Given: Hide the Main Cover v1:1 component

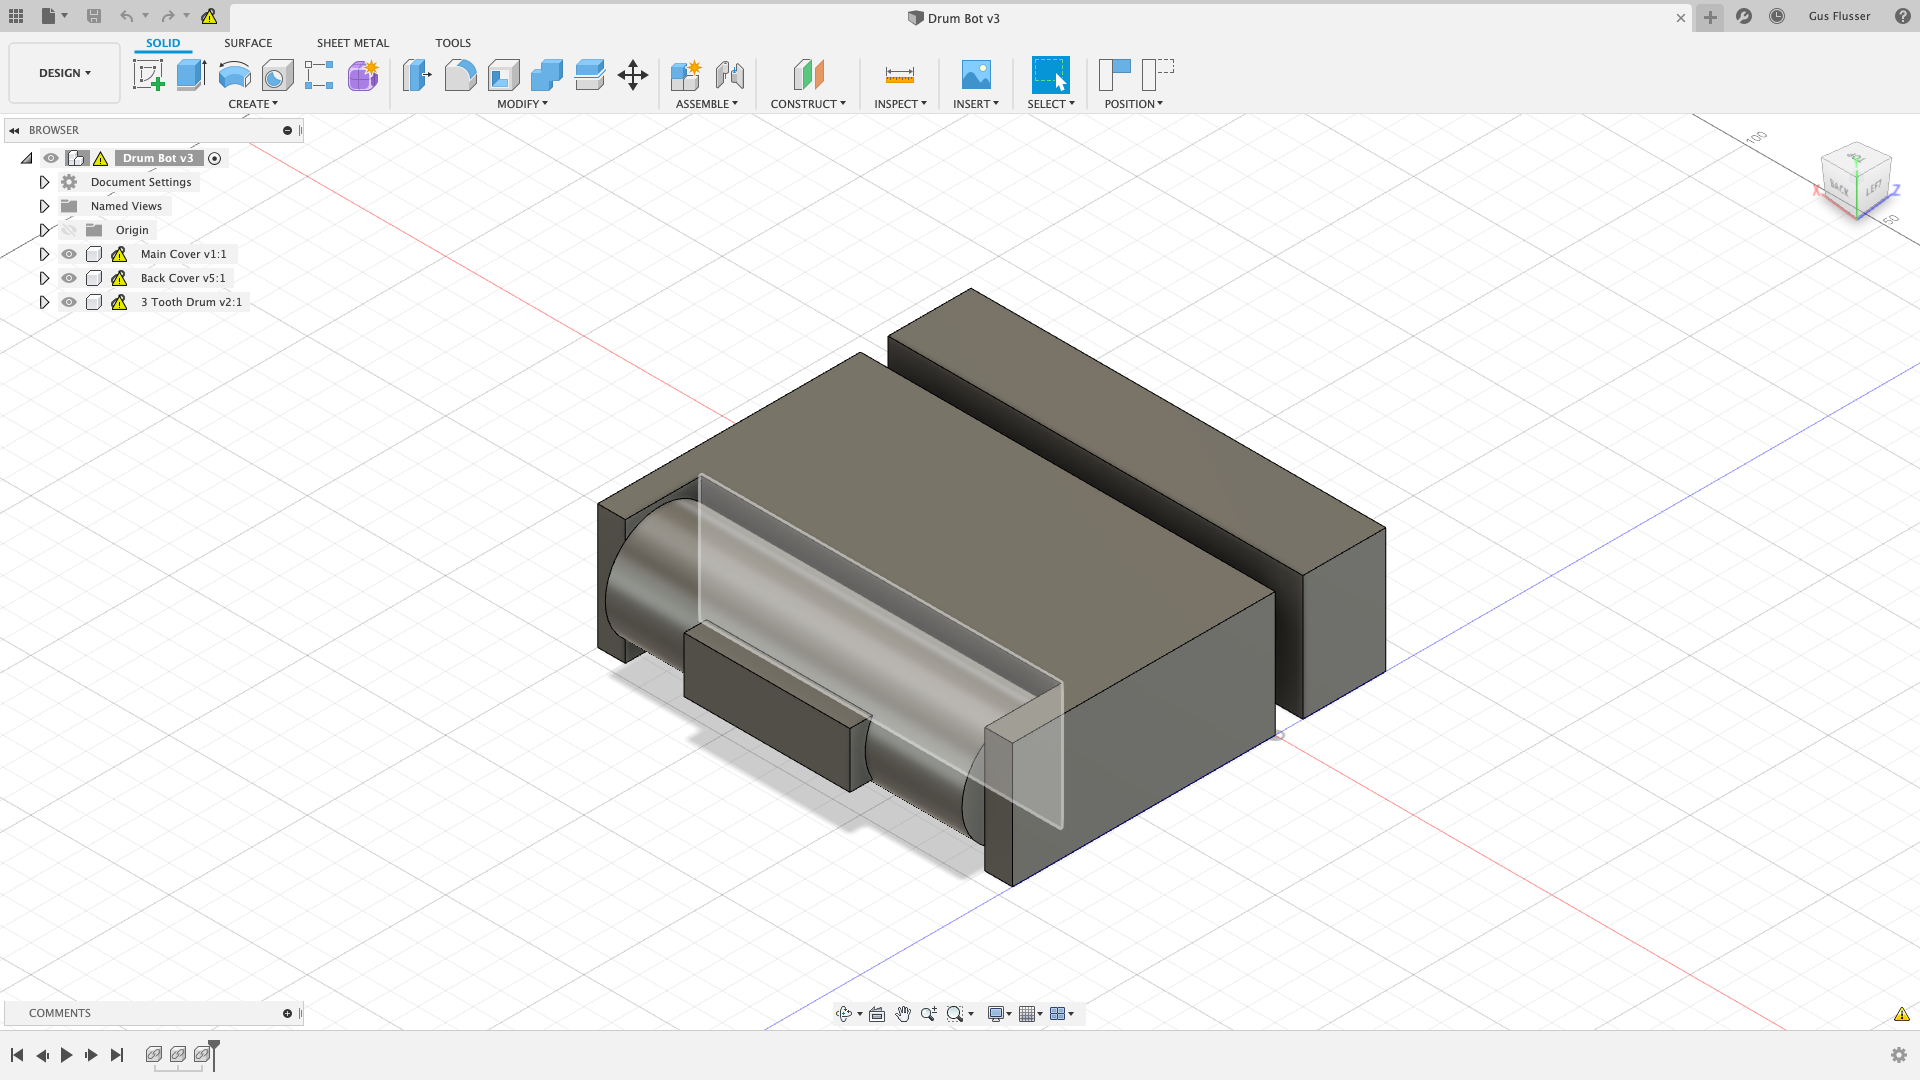Looking at the screenshot, I should [69, 254].
